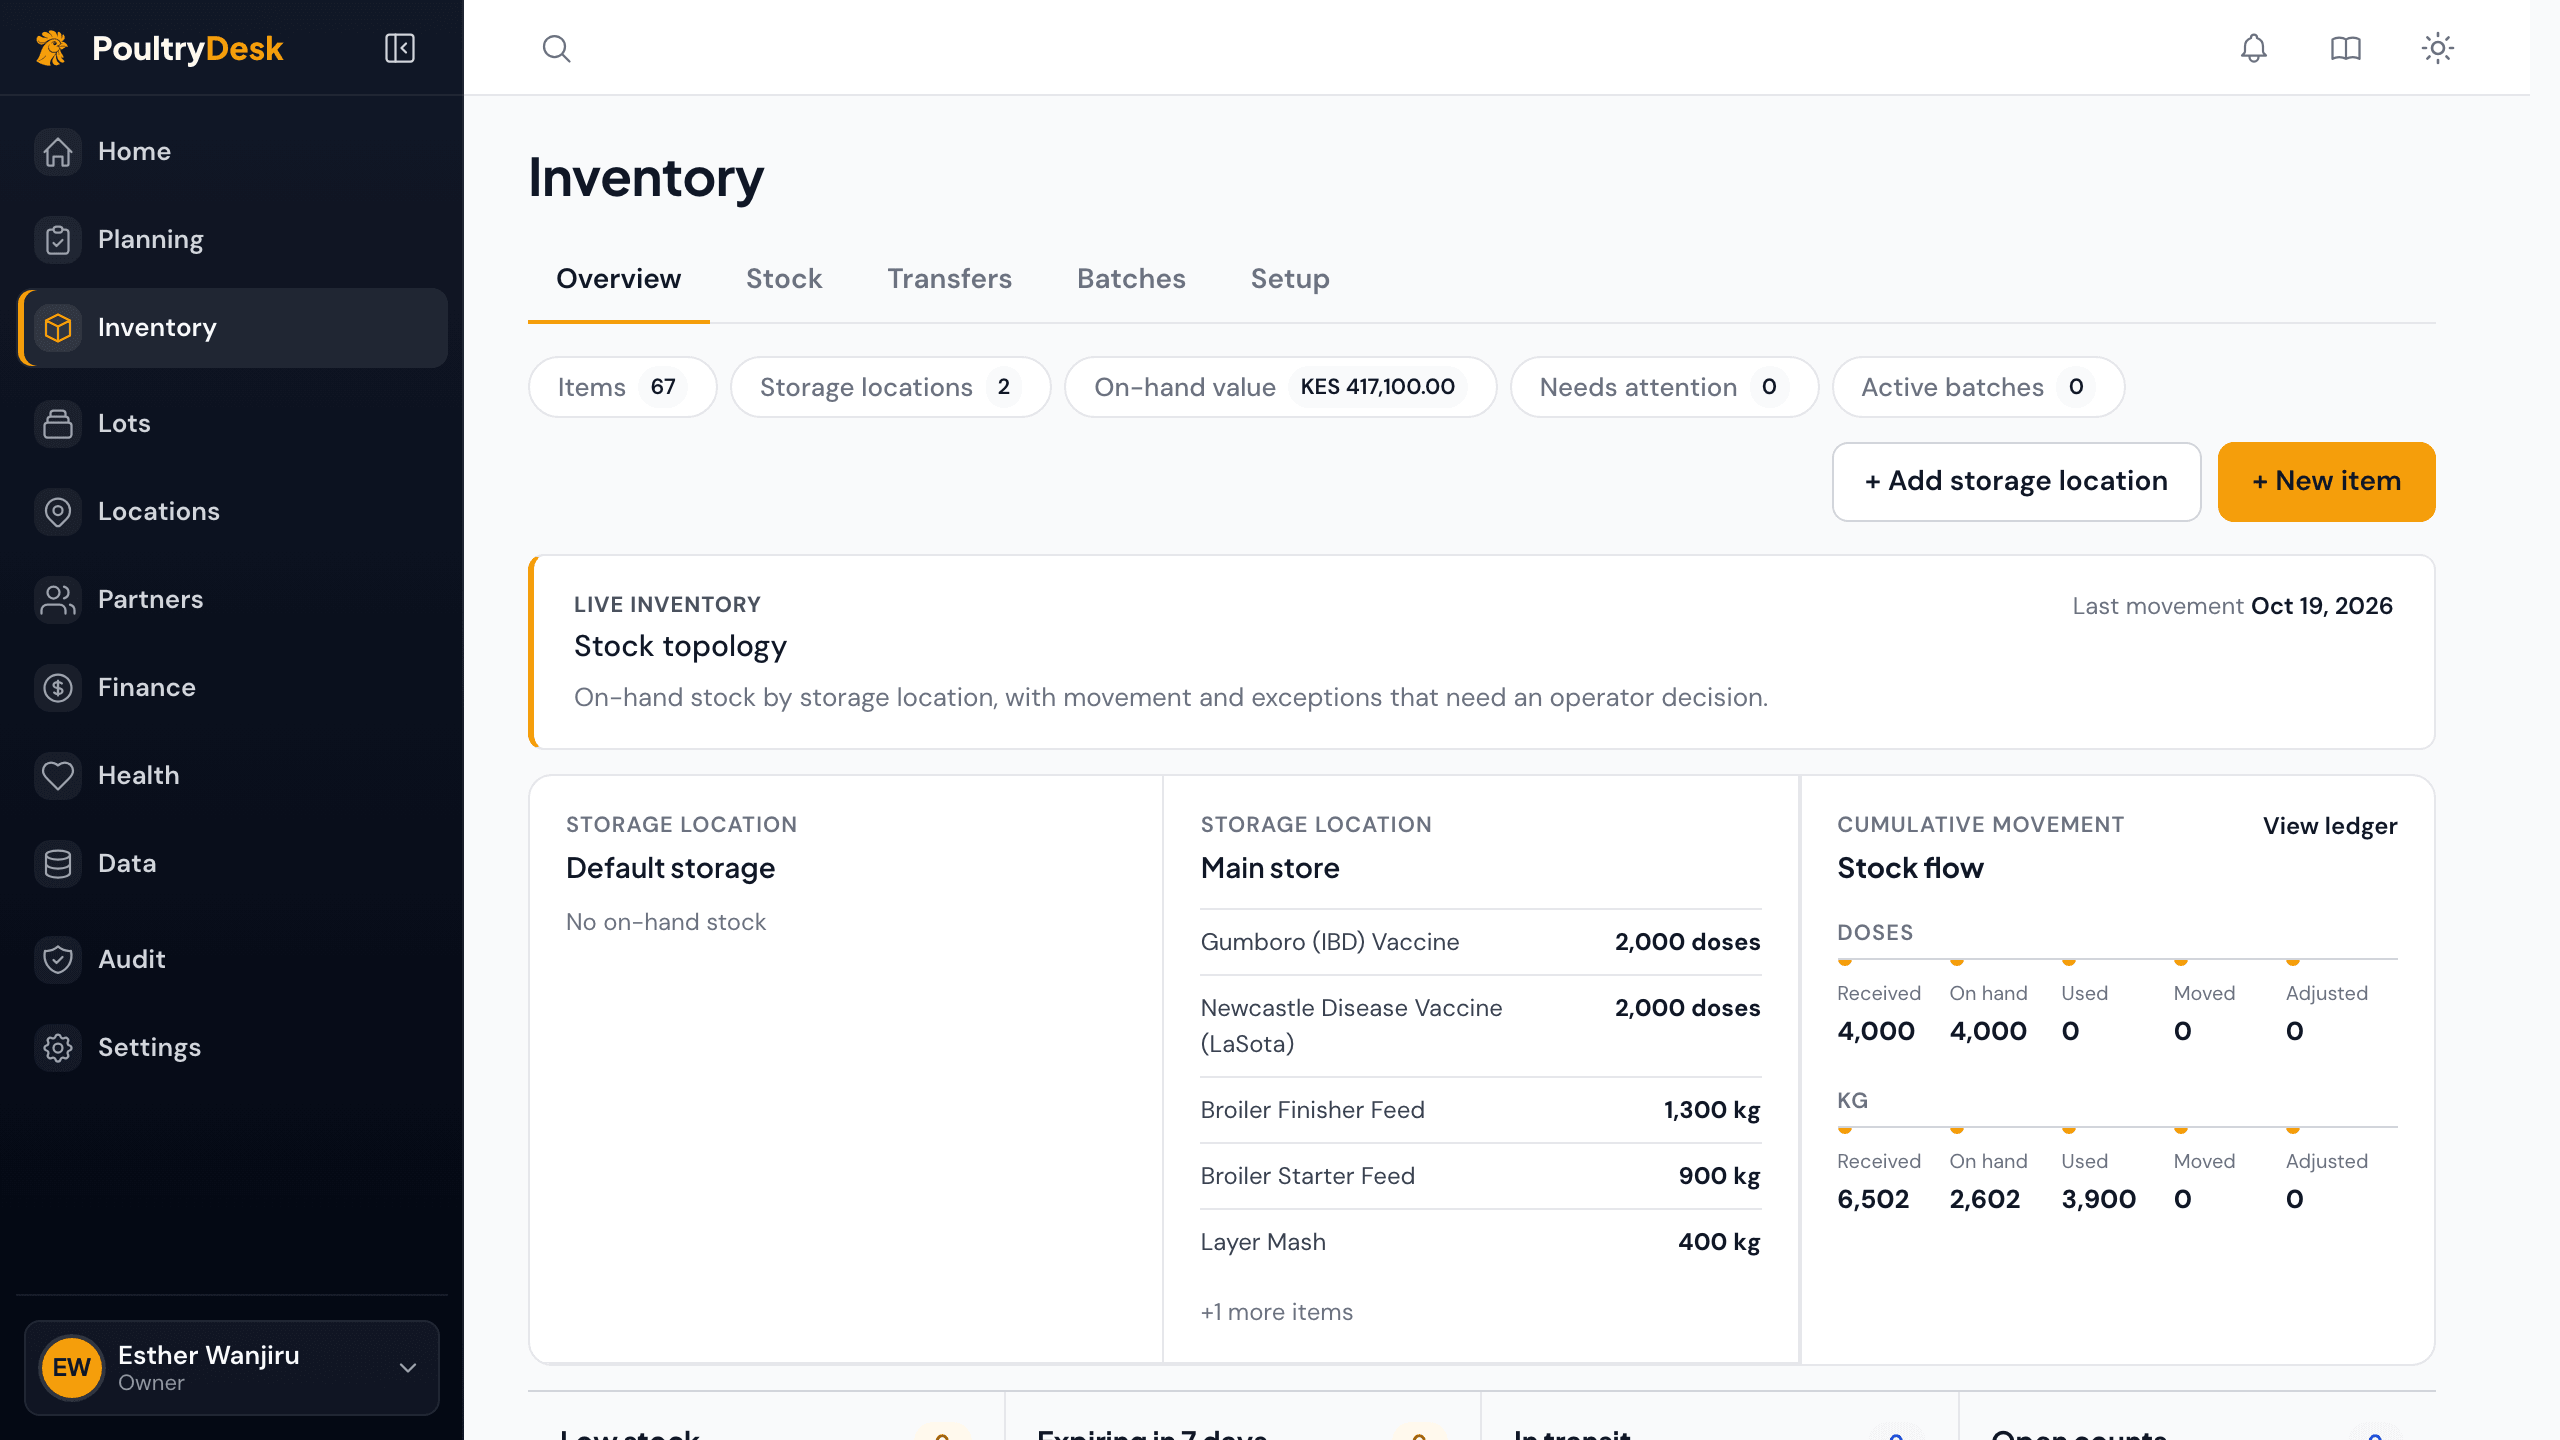Viewport: 2560px width, 1440px height.
Task: Open Settings from sidebar
Action: 232,1048
